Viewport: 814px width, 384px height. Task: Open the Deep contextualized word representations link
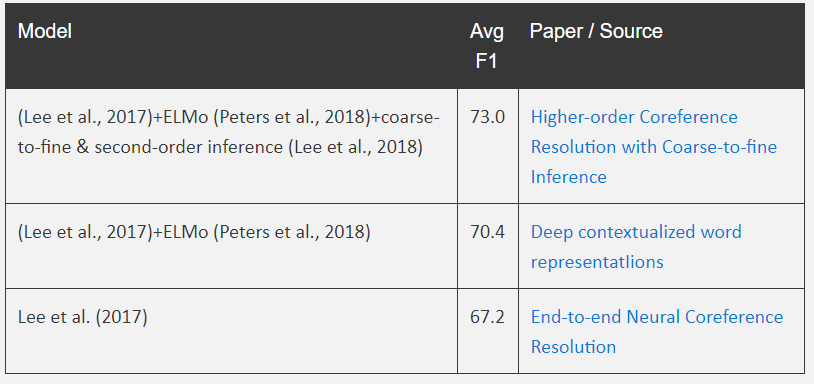636,246
